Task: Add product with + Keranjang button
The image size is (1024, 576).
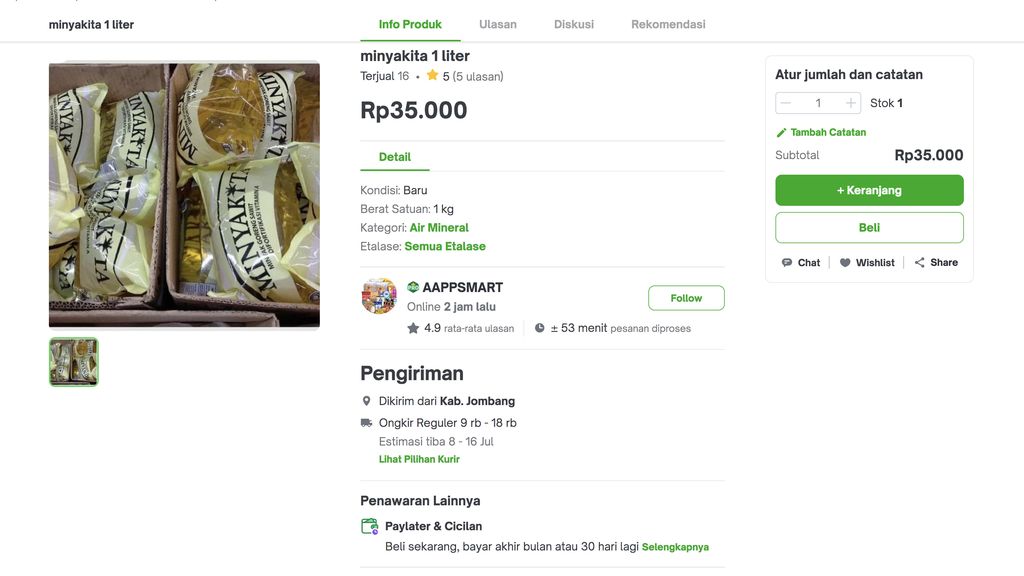Action: pos(868,190)
